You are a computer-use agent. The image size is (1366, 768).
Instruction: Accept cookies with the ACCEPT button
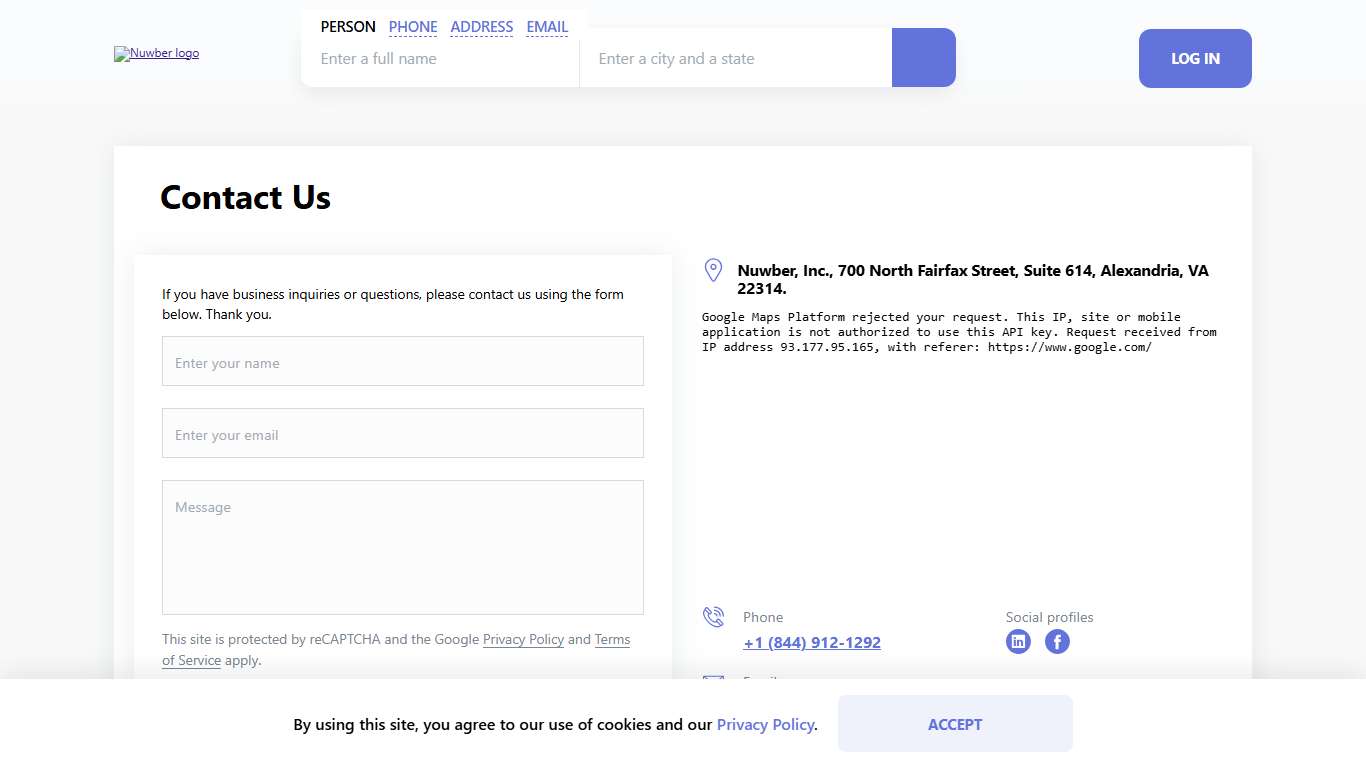(955, 724)
